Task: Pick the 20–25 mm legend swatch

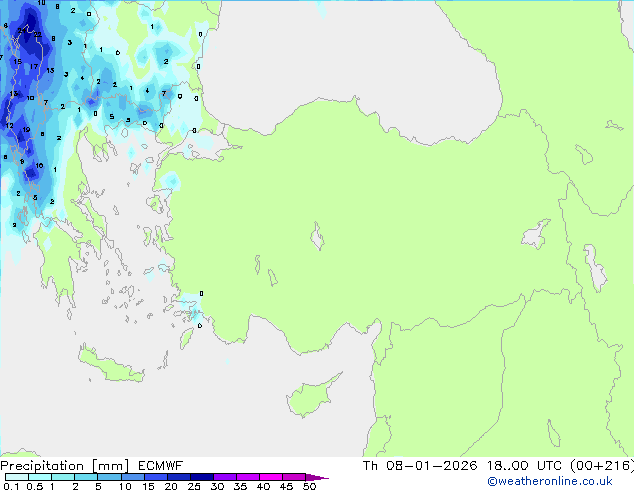Action: tap(178, 477)
